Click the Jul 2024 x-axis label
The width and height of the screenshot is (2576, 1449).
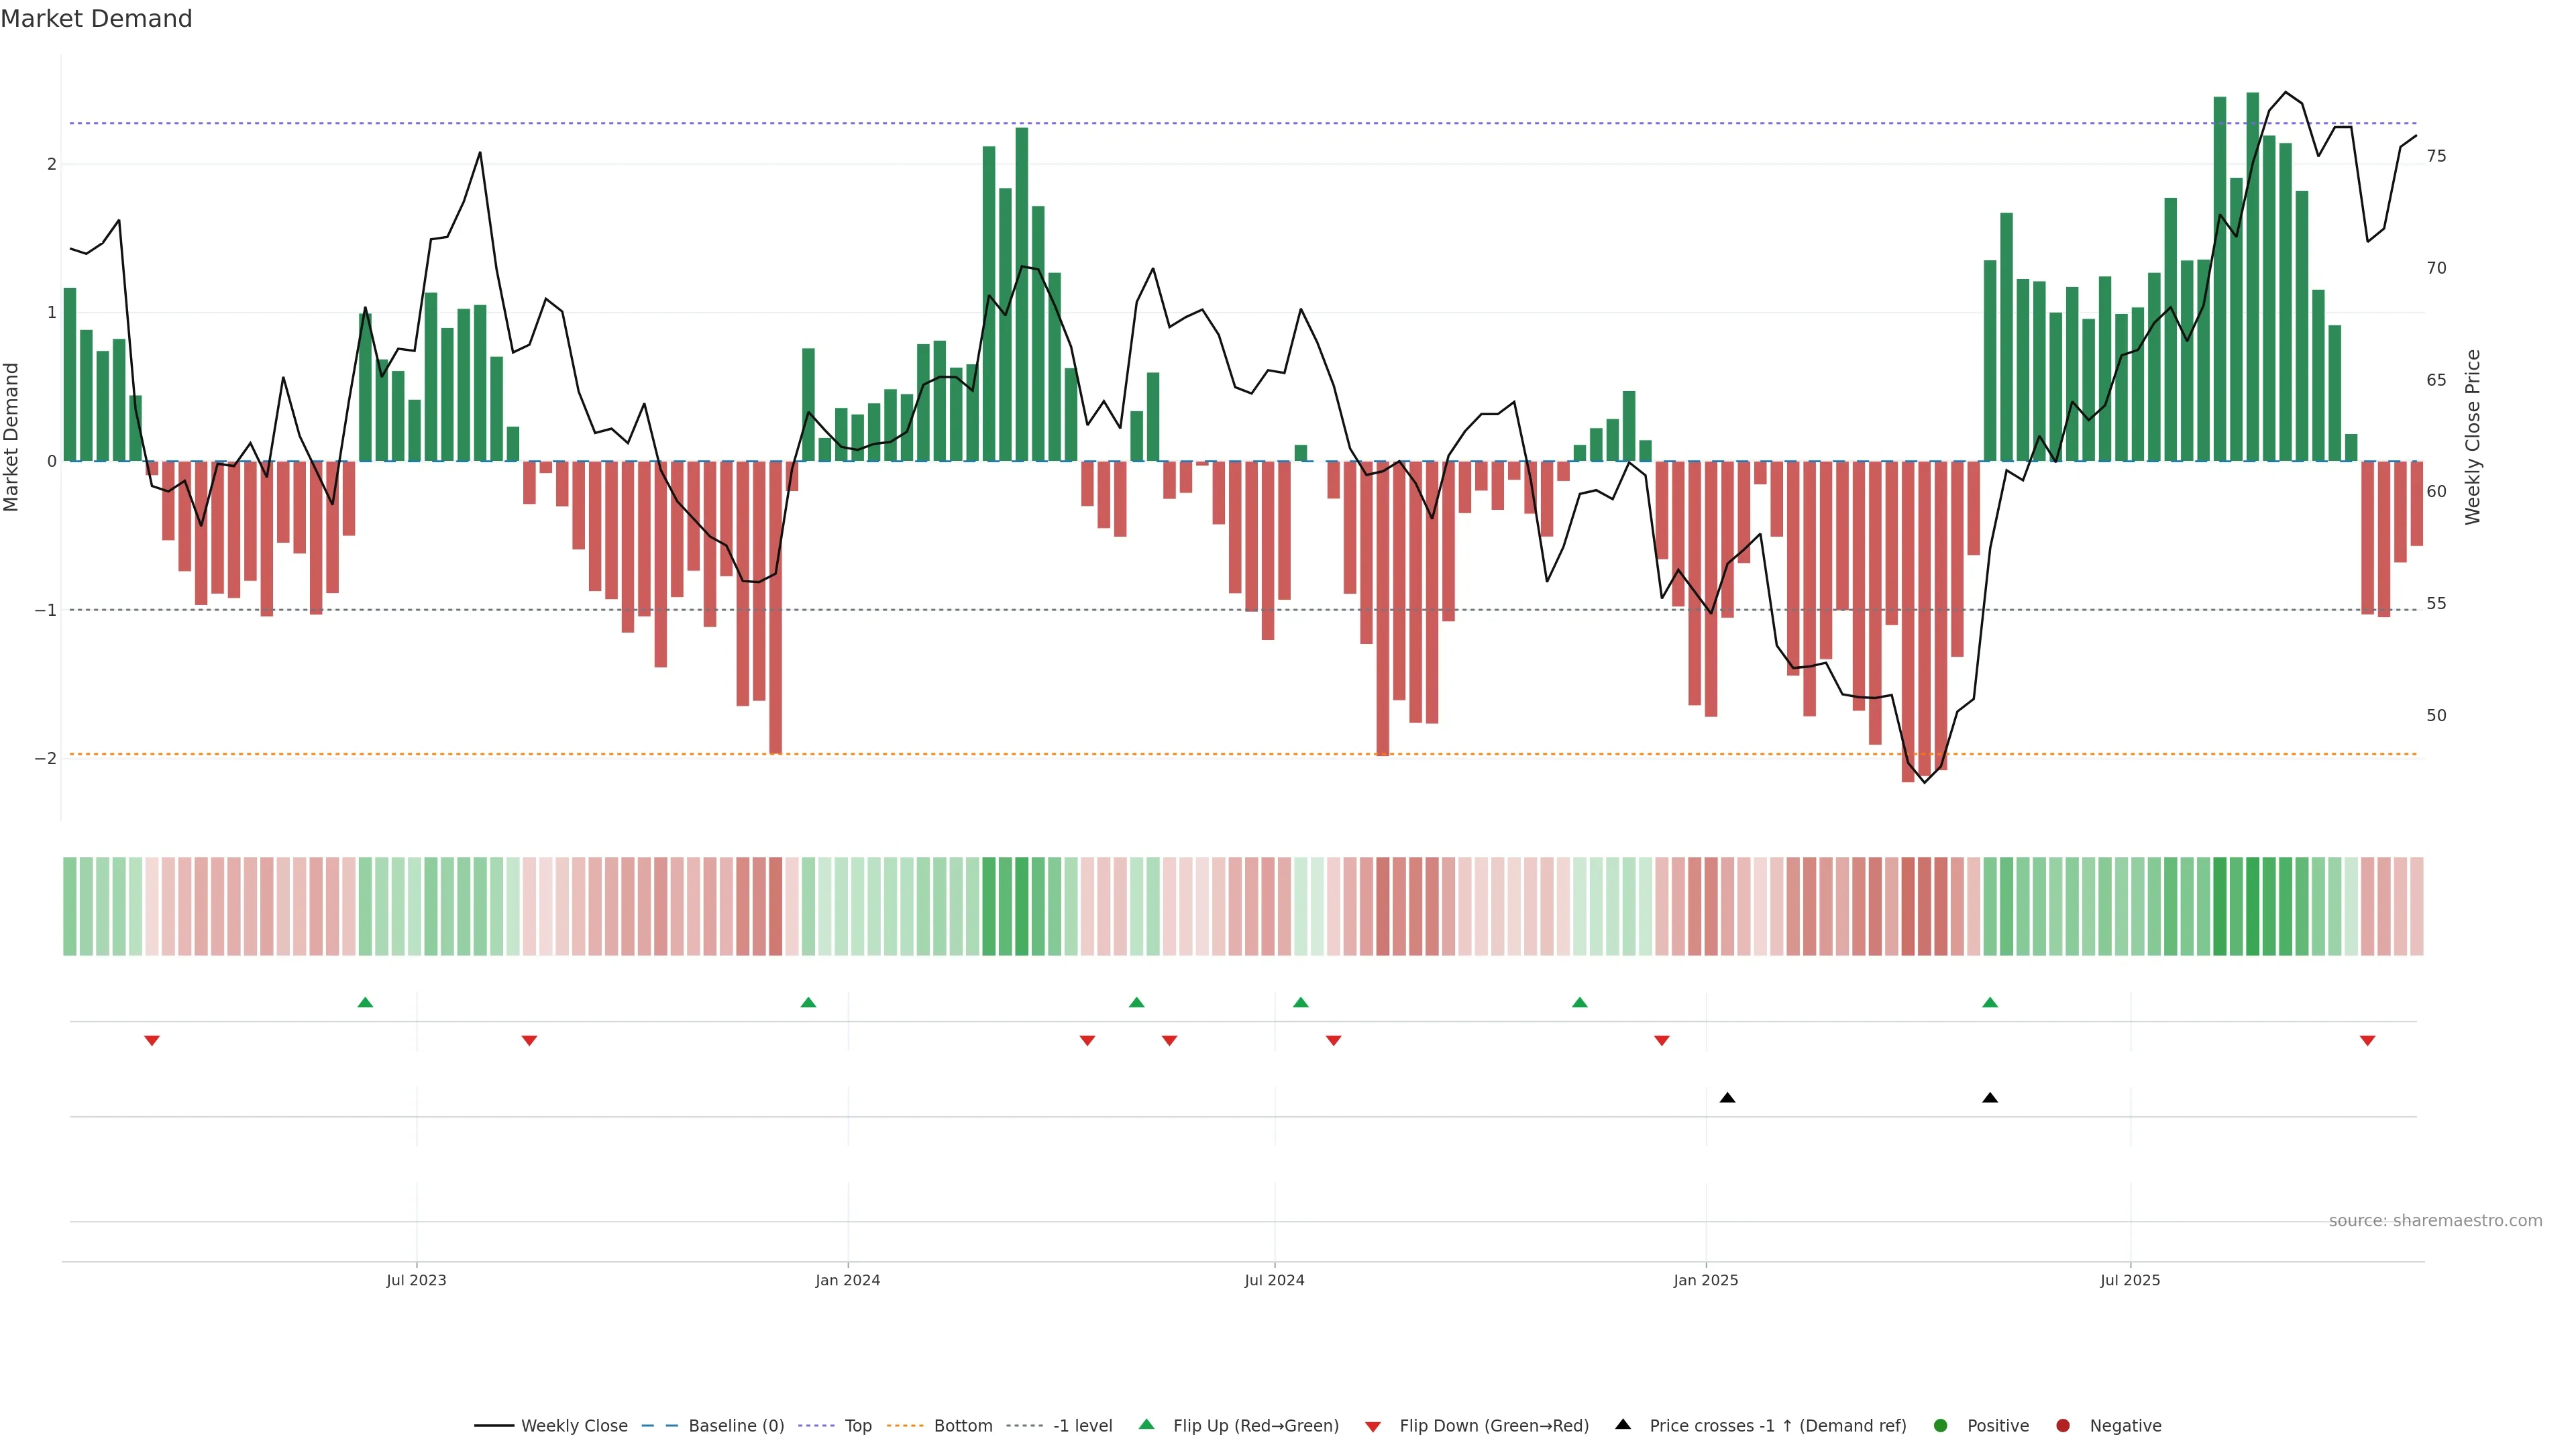1274,1280
